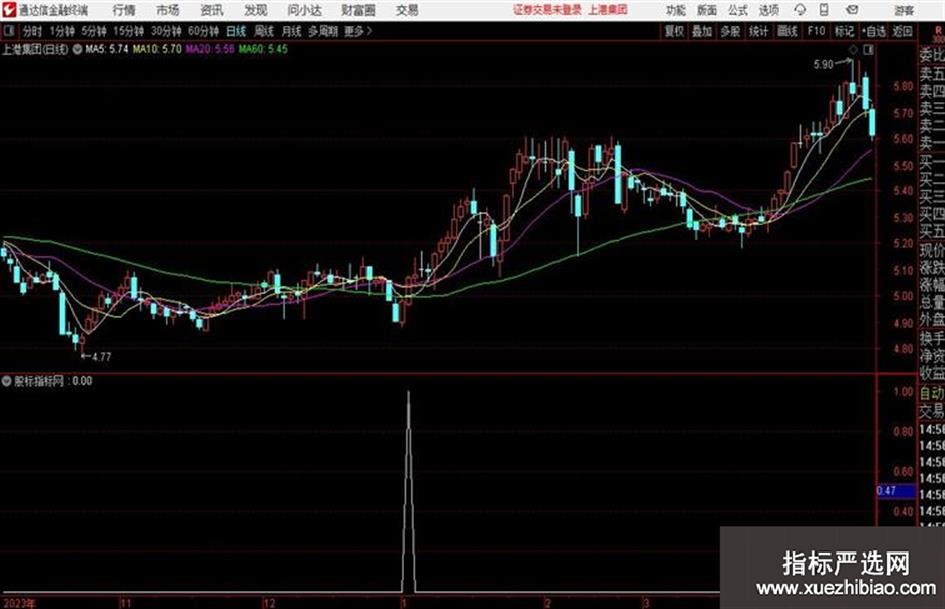945x609 pixels.
Task: Click the 统计 statistics toolbar button
Action: point(759,31)
